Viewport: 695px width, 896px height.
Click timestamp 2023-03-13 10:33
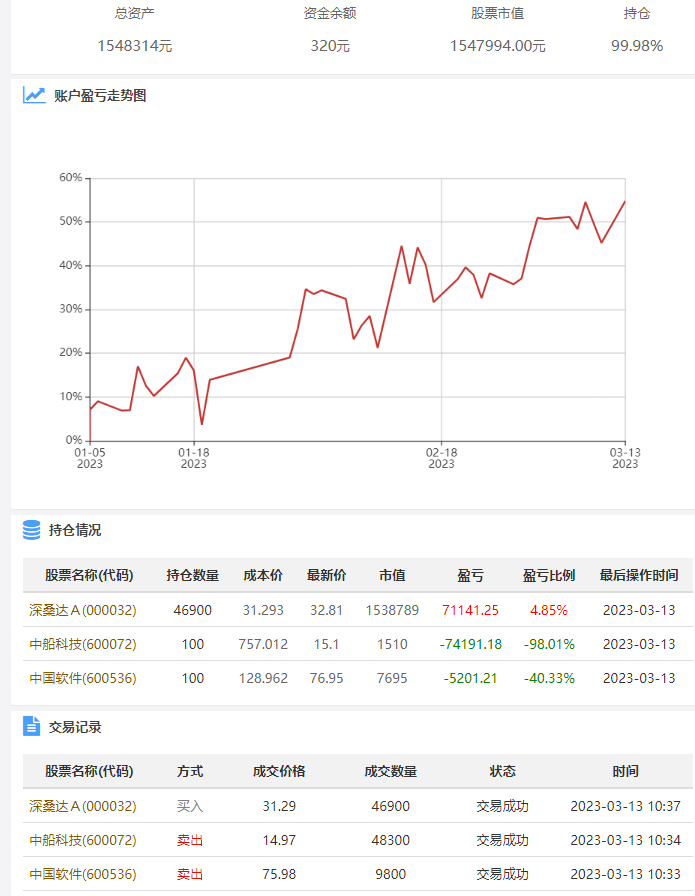pyautogui.click(x=625, y=874)
